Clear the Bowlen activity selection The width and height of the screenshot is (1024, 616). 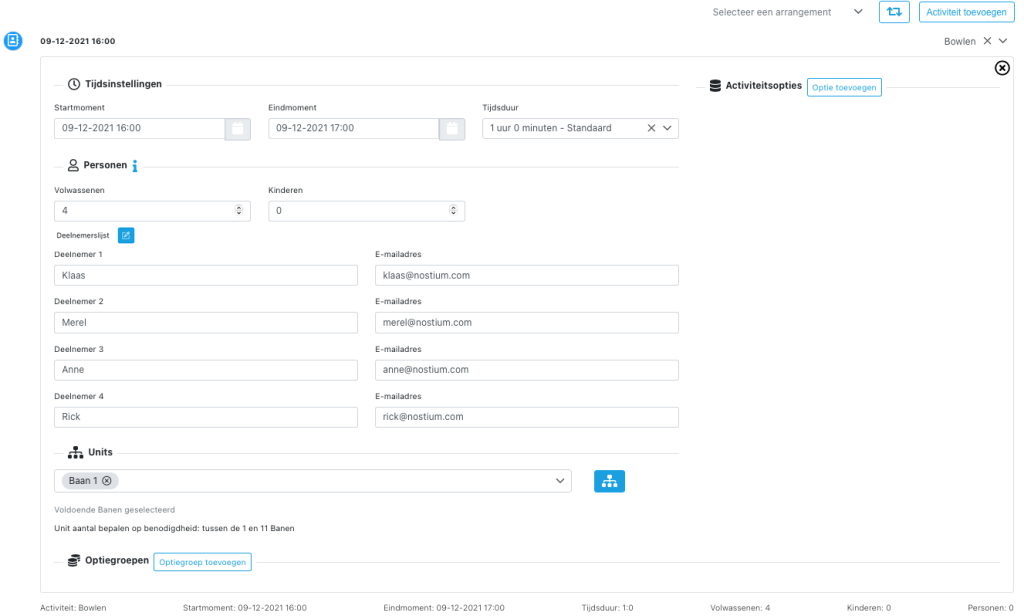pos(987,41)
